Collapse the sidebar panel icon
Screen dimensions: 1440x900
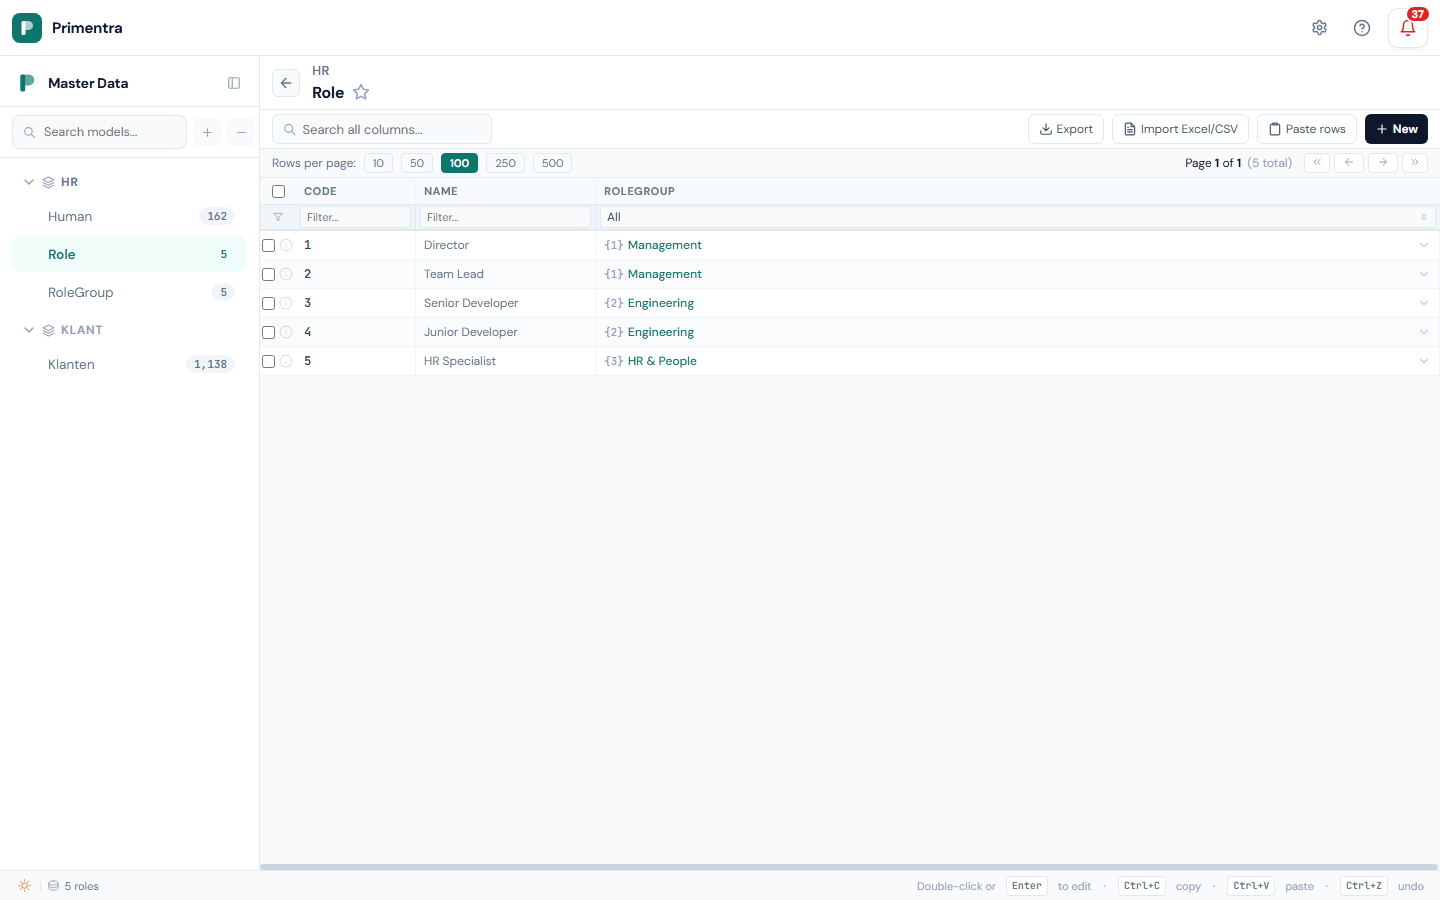[x=234, y=83]
